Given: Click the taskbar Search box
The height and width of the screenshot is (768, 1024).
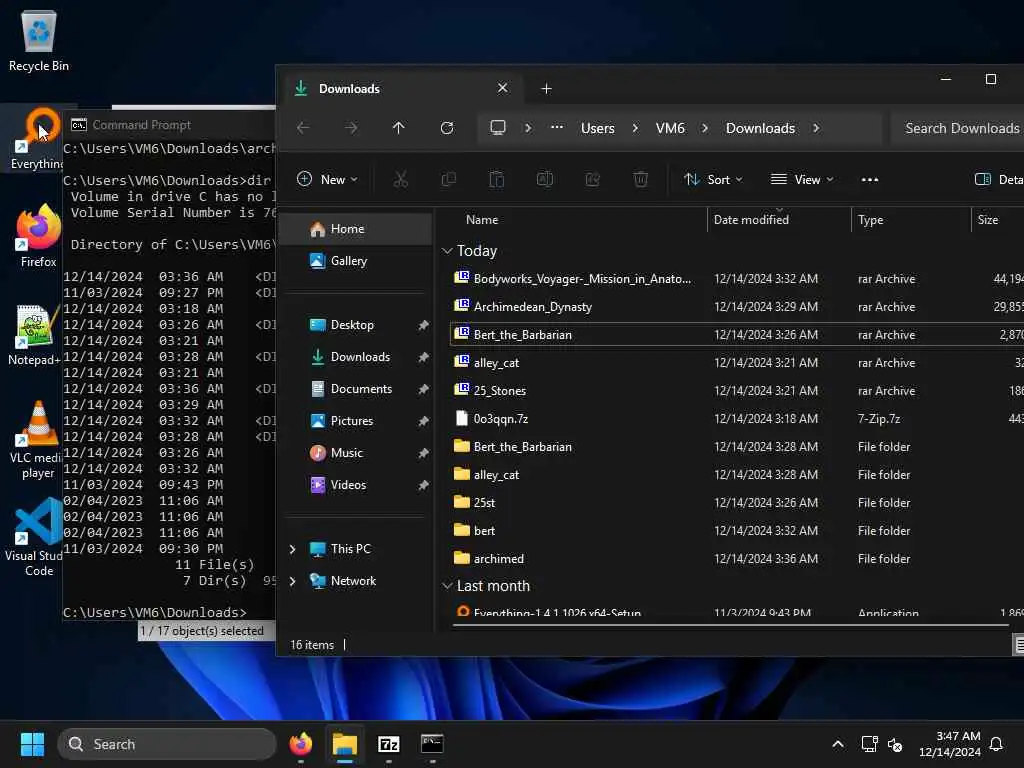Looking at the screenshot, I should tap(167, 744).
